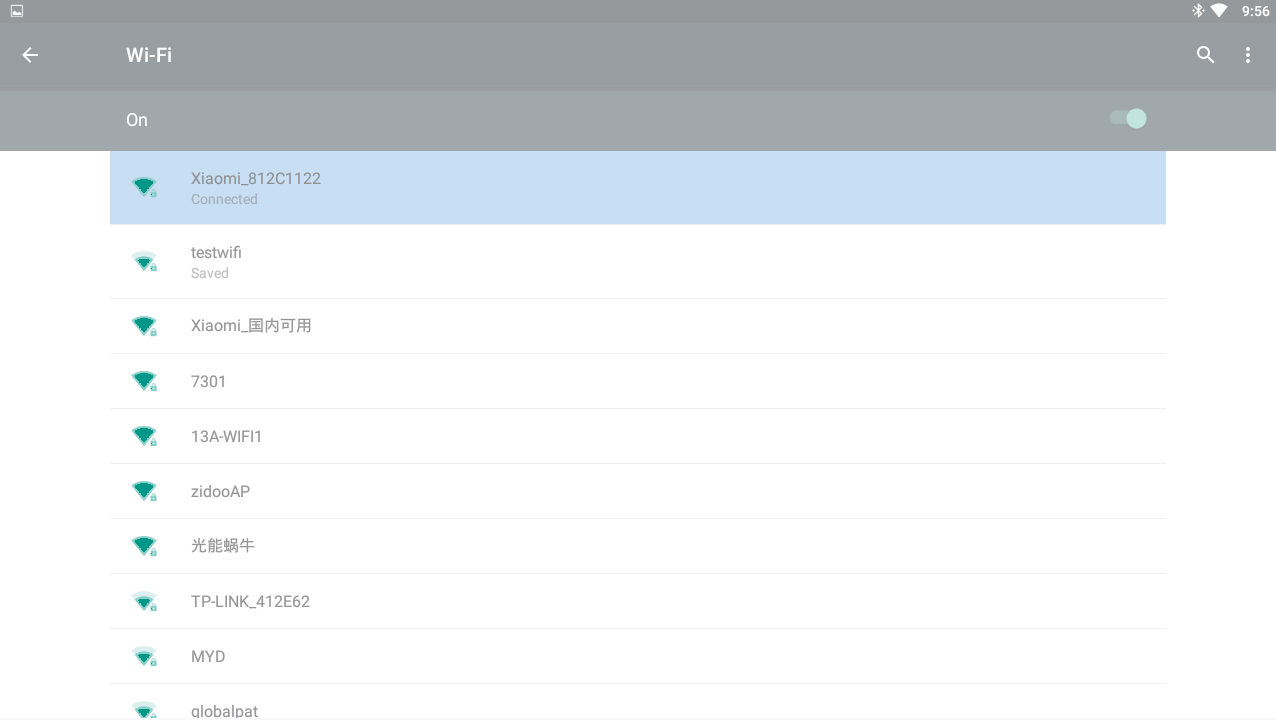Connect to Xiaomi_国内可用 network
The image size is (1276, 720).
point(638,326)
